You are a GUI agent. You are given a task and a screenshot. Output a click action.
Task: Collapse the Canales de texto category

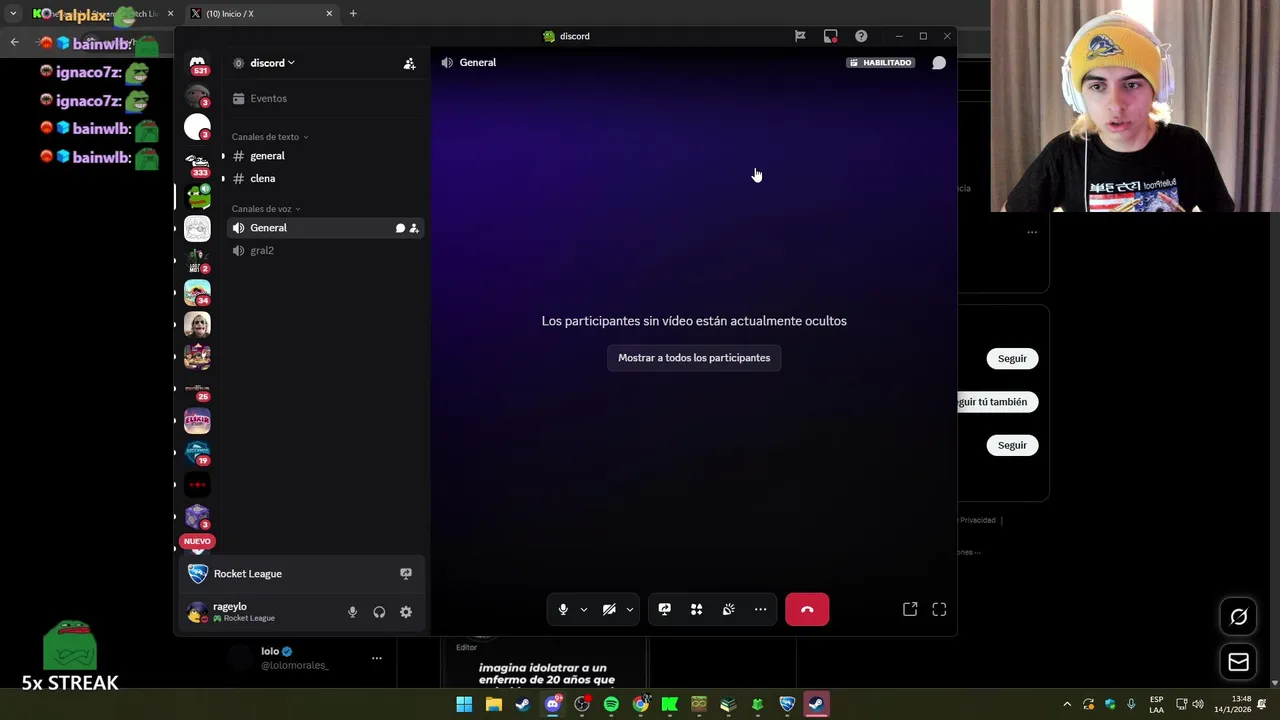coord(270,137)
